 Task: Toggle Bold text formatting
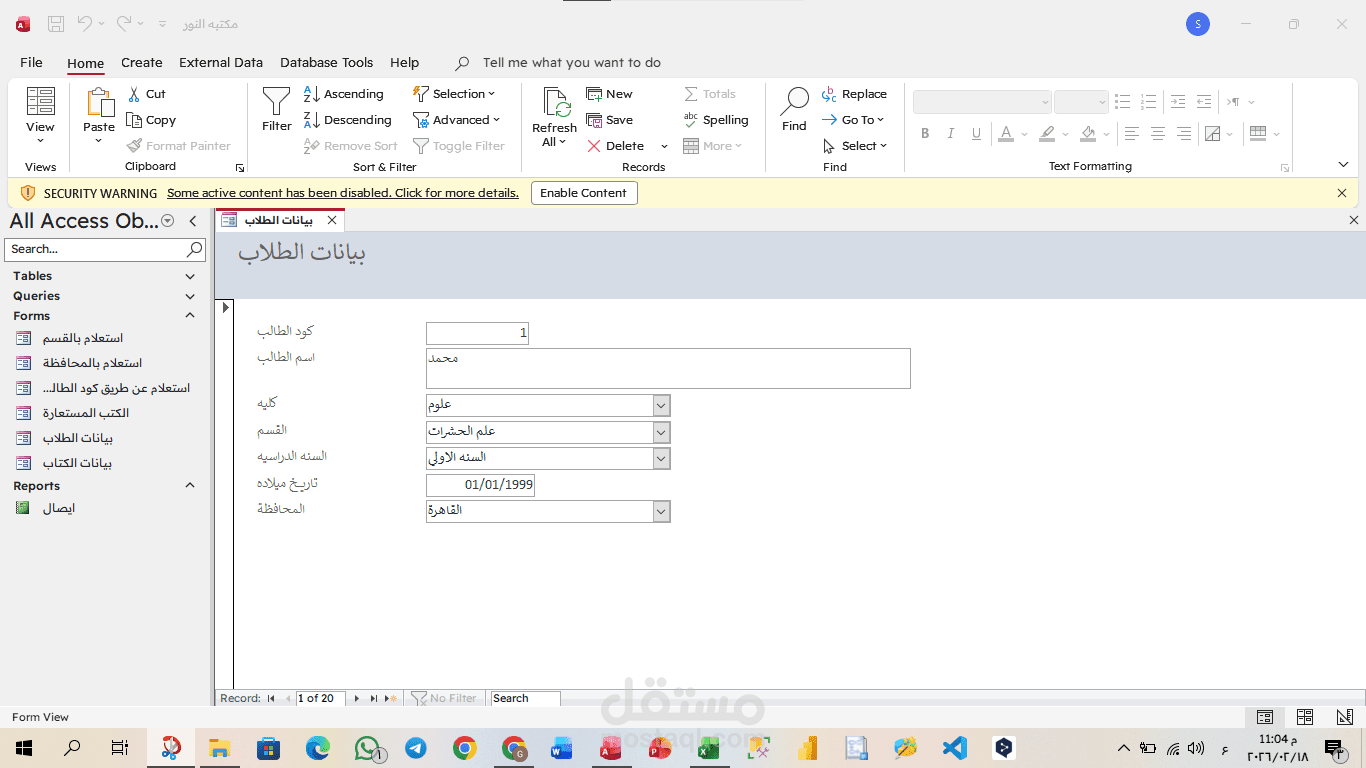925,133
